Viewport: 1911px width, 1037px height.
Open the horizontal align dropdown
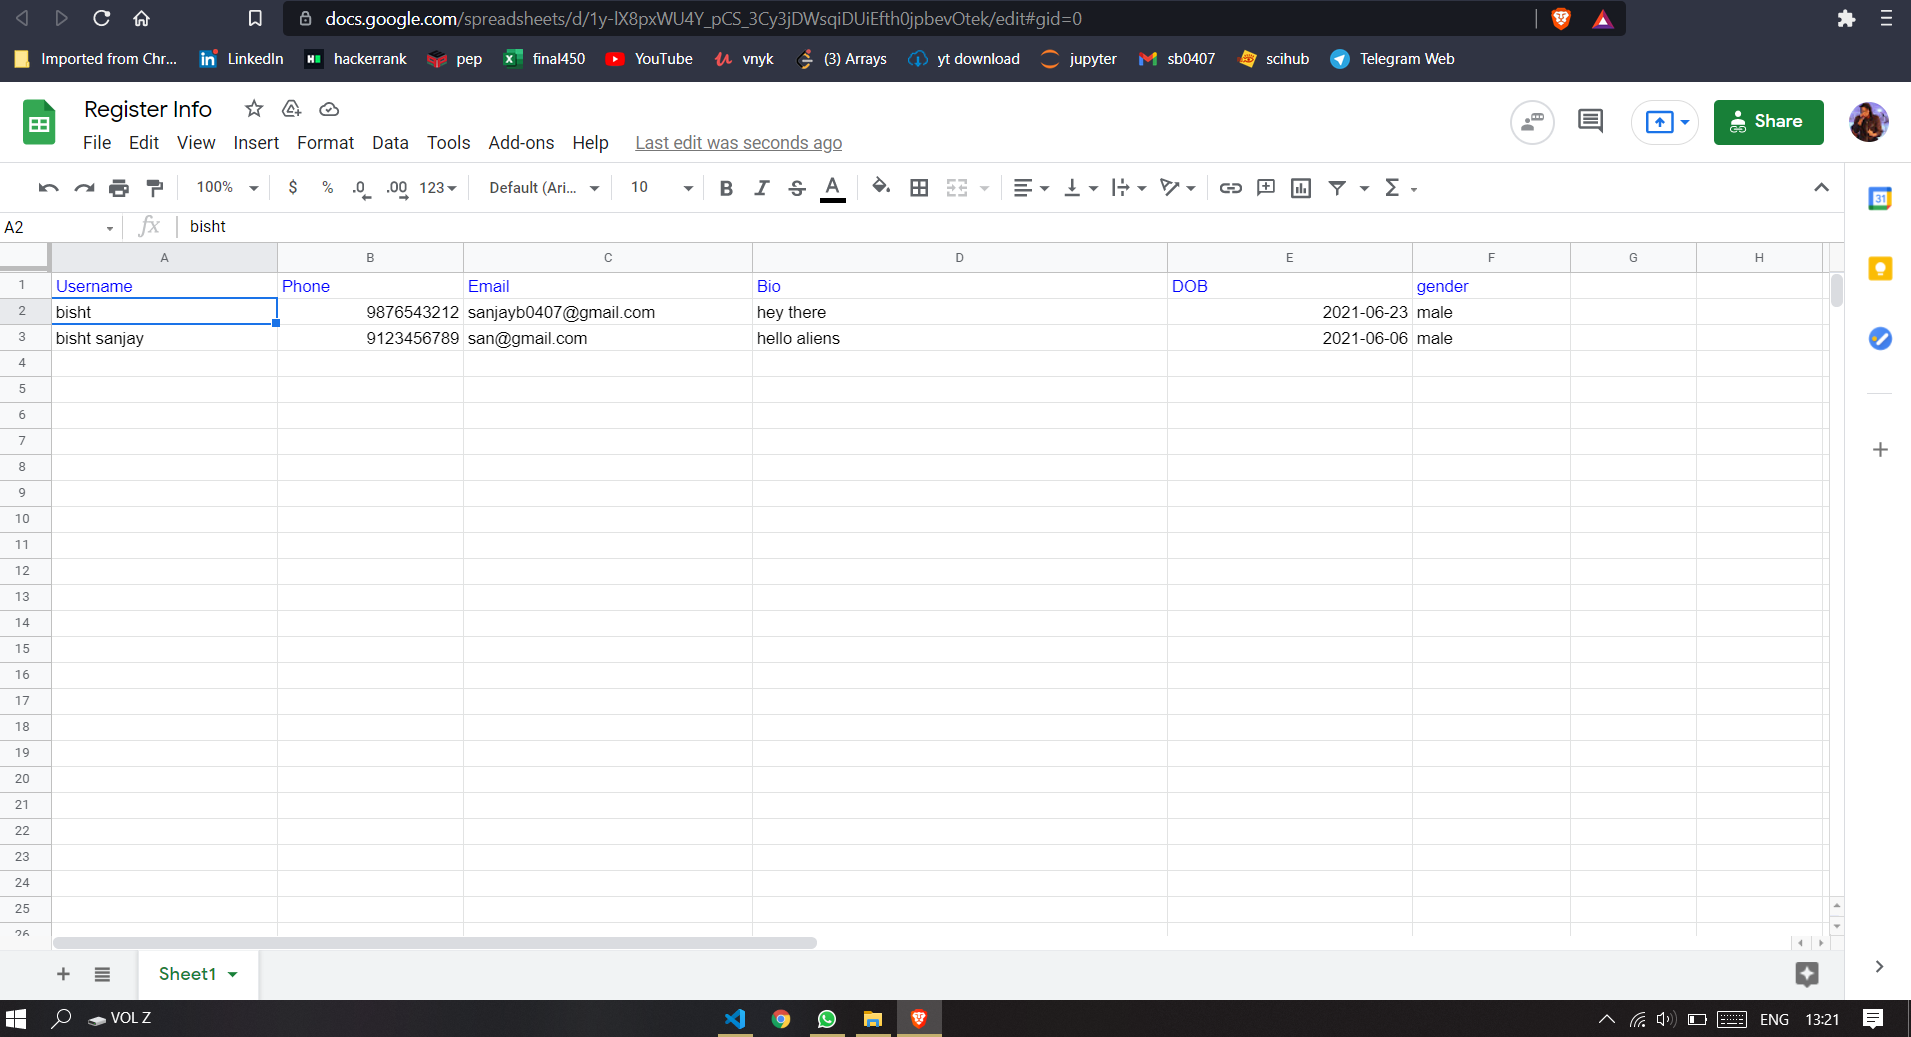[x=1030, y=188]
